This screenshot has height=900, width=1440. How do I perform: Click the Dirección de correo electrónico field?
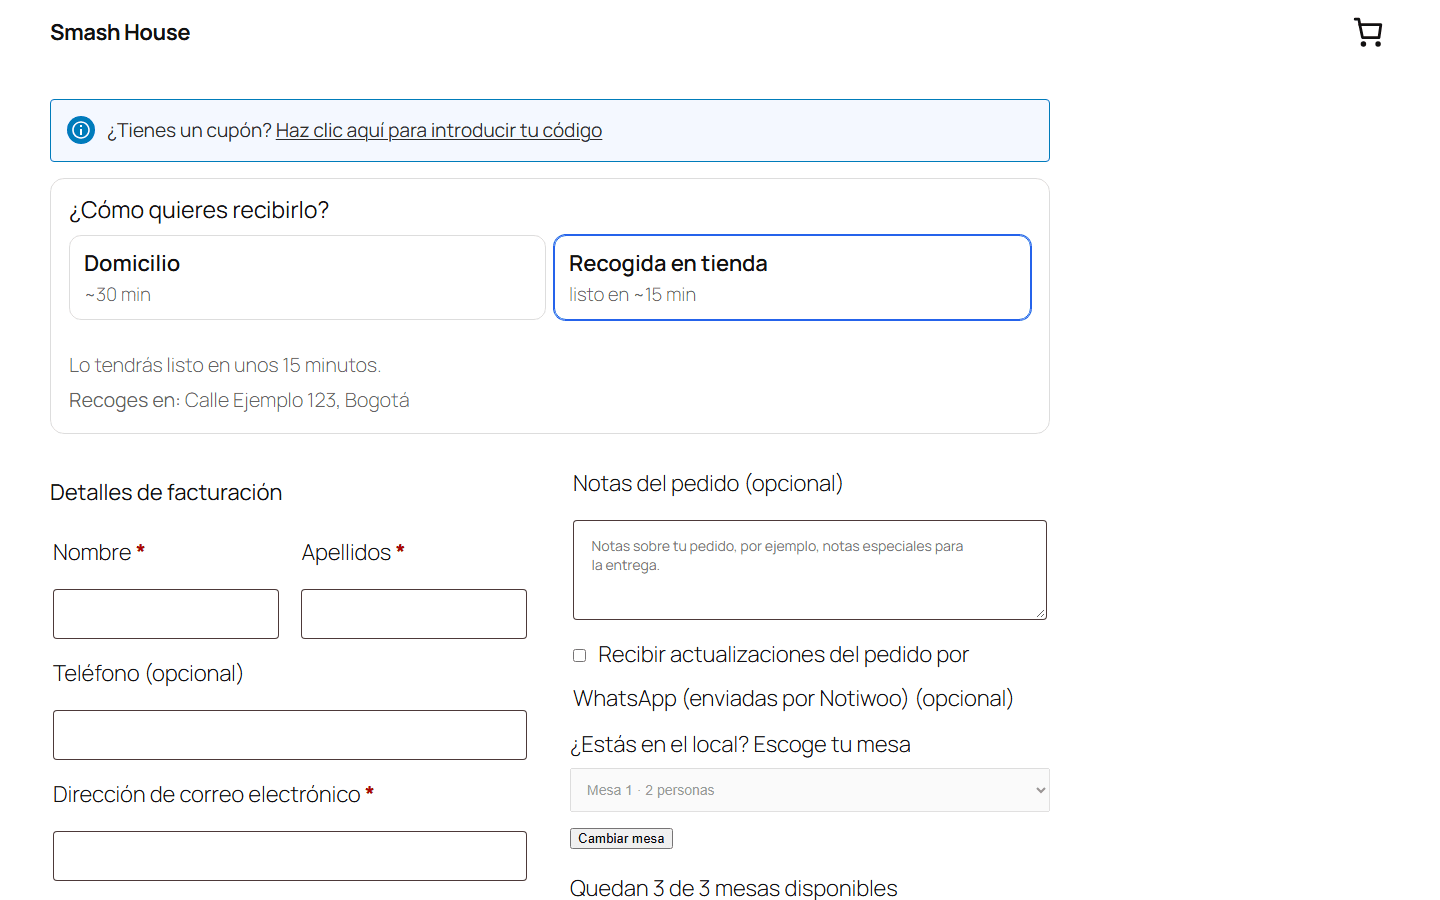pos(290,856)
